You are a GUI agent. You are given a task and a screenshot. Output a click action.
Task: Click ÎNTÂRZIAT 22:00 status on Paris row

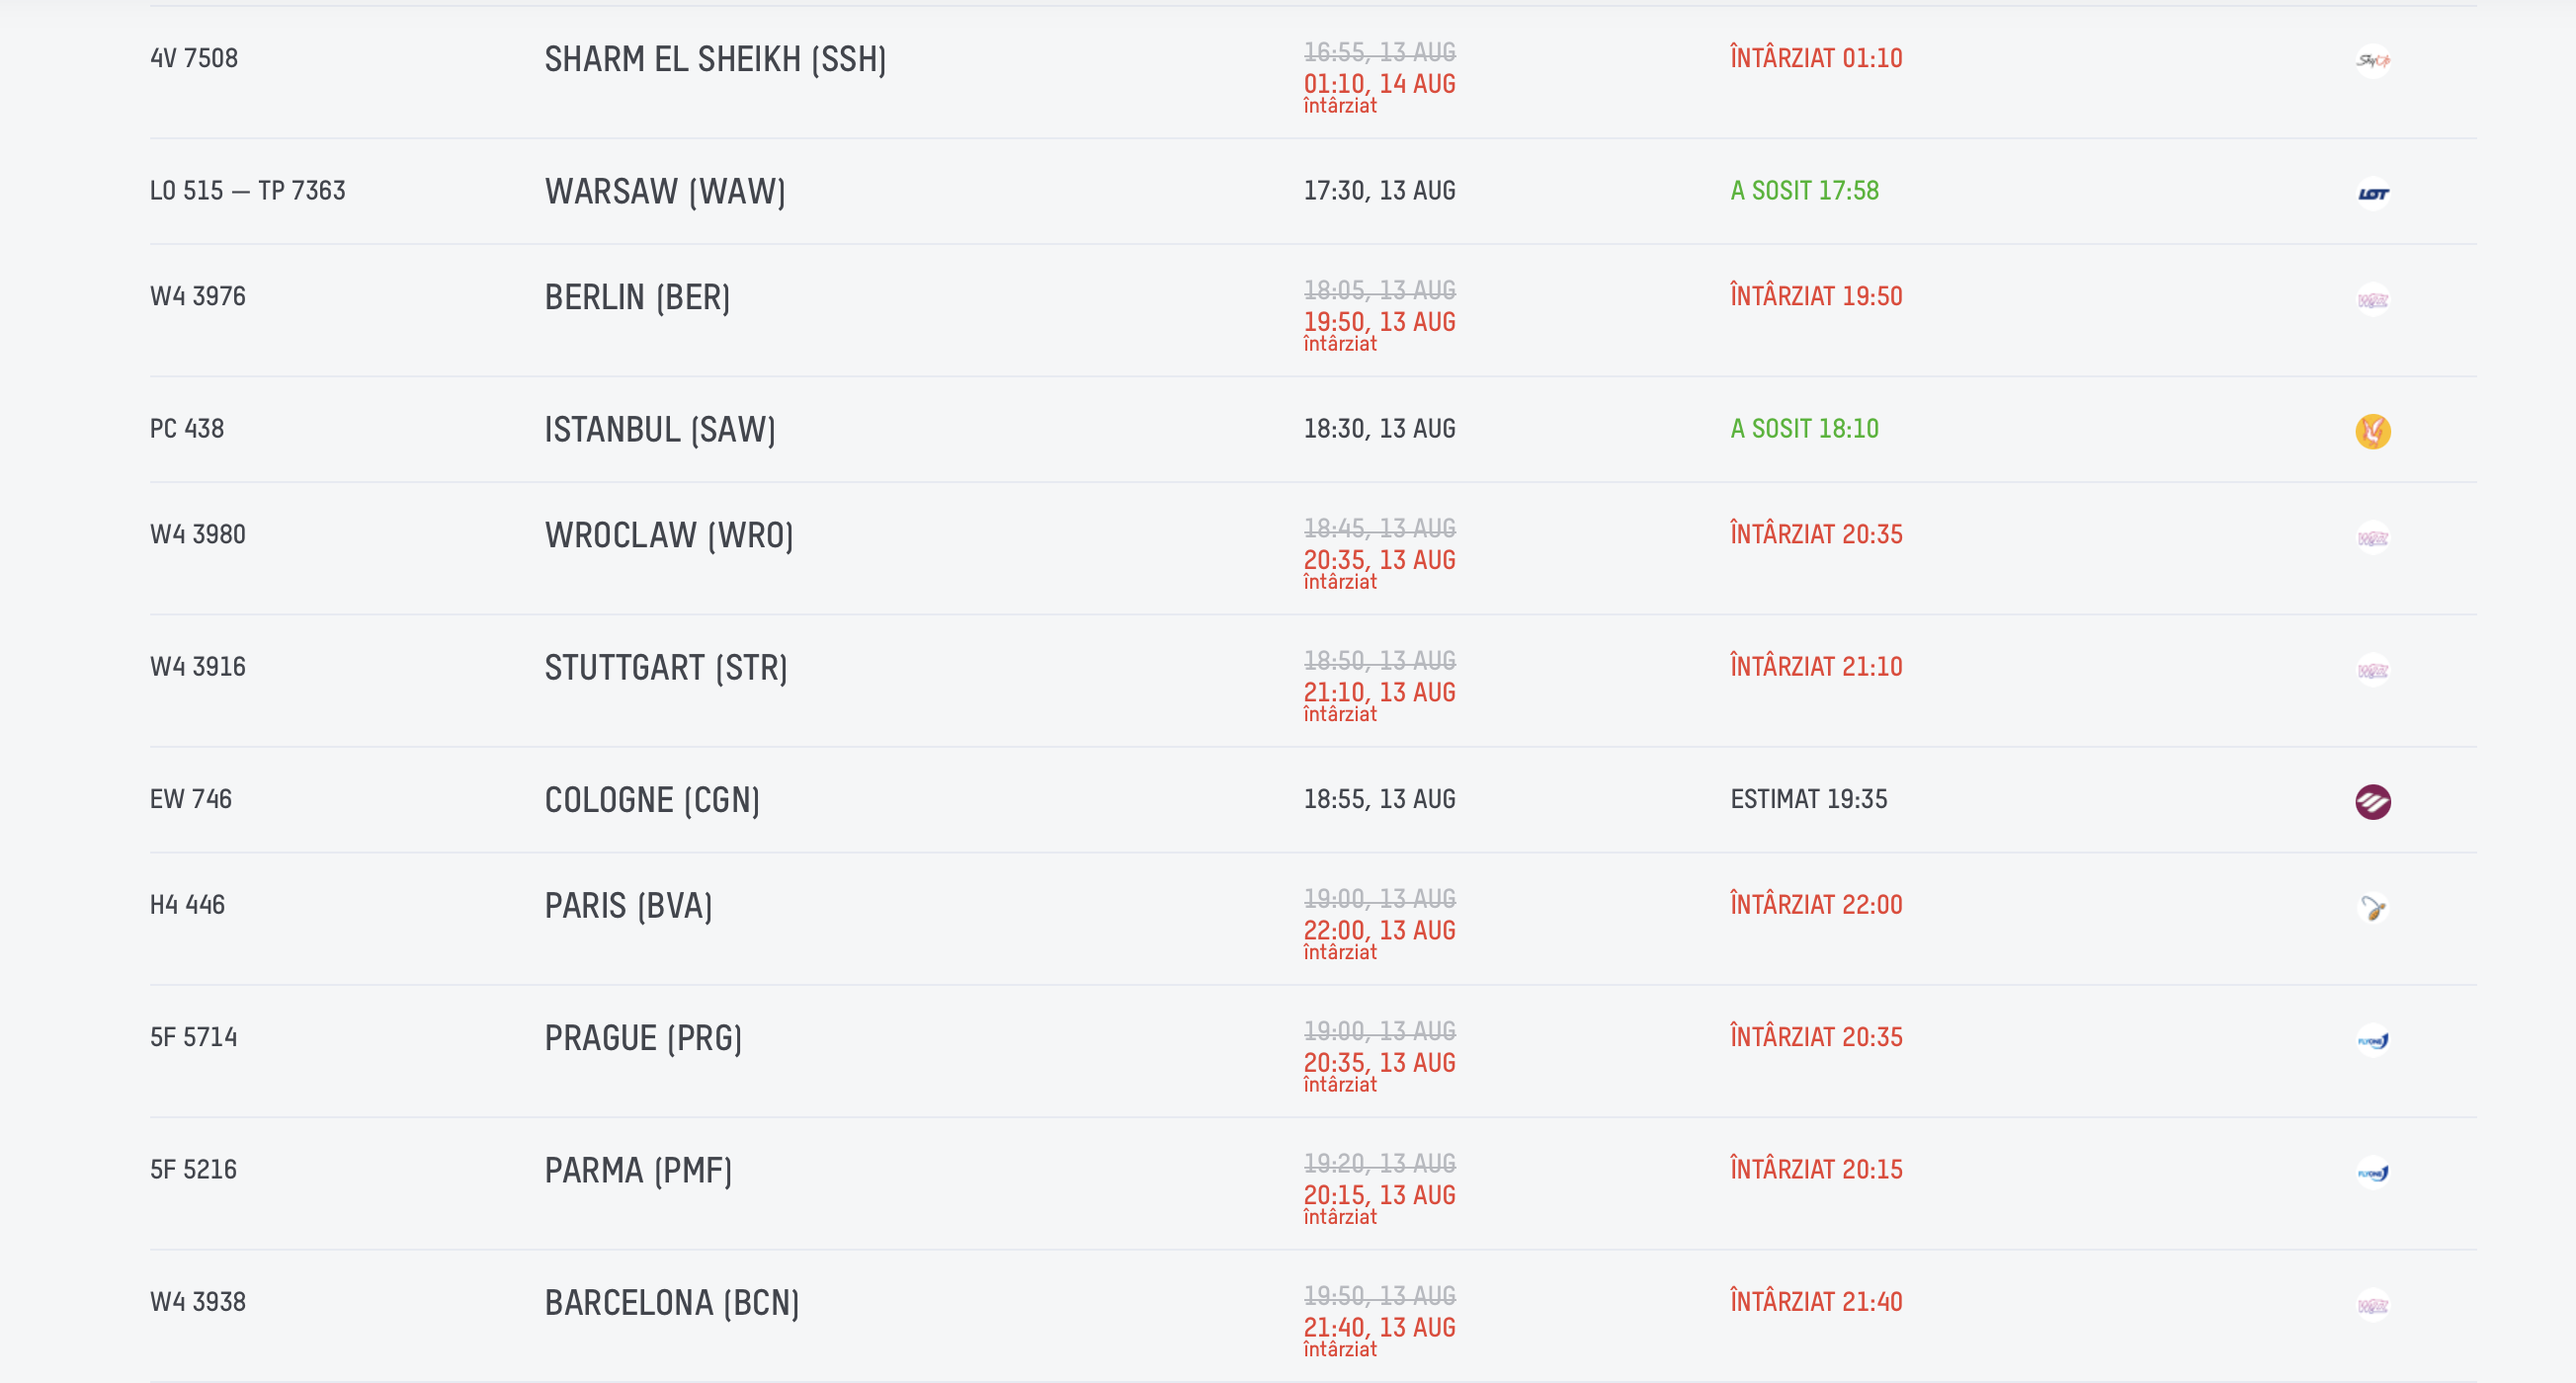[1816, 904]
